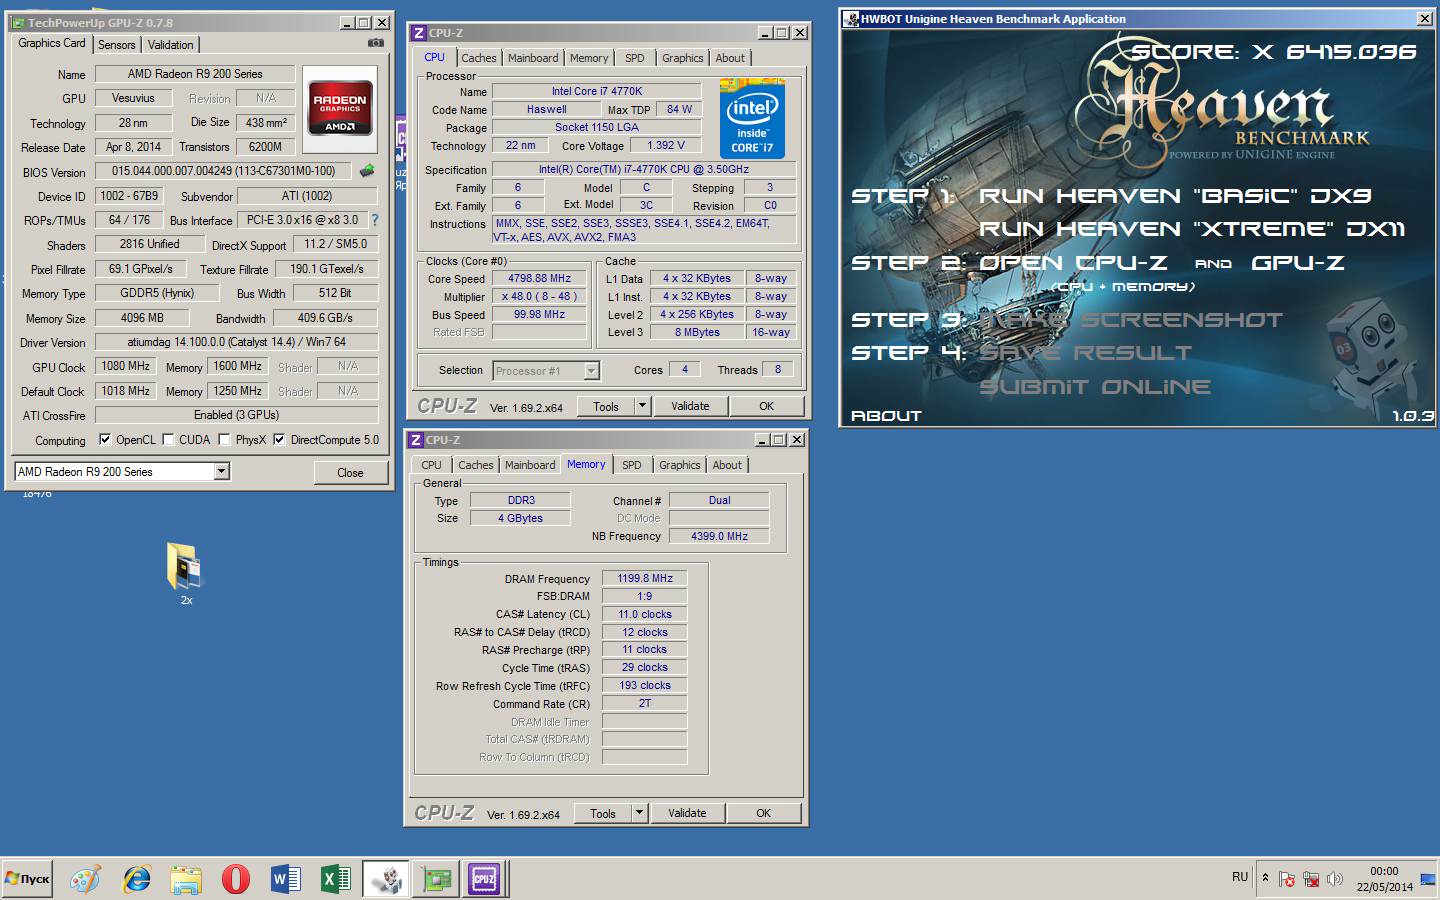This screenshot has height=900, width=1440.
Task: Click the Close button in GPU-Z
Action: tap(350, 472)
